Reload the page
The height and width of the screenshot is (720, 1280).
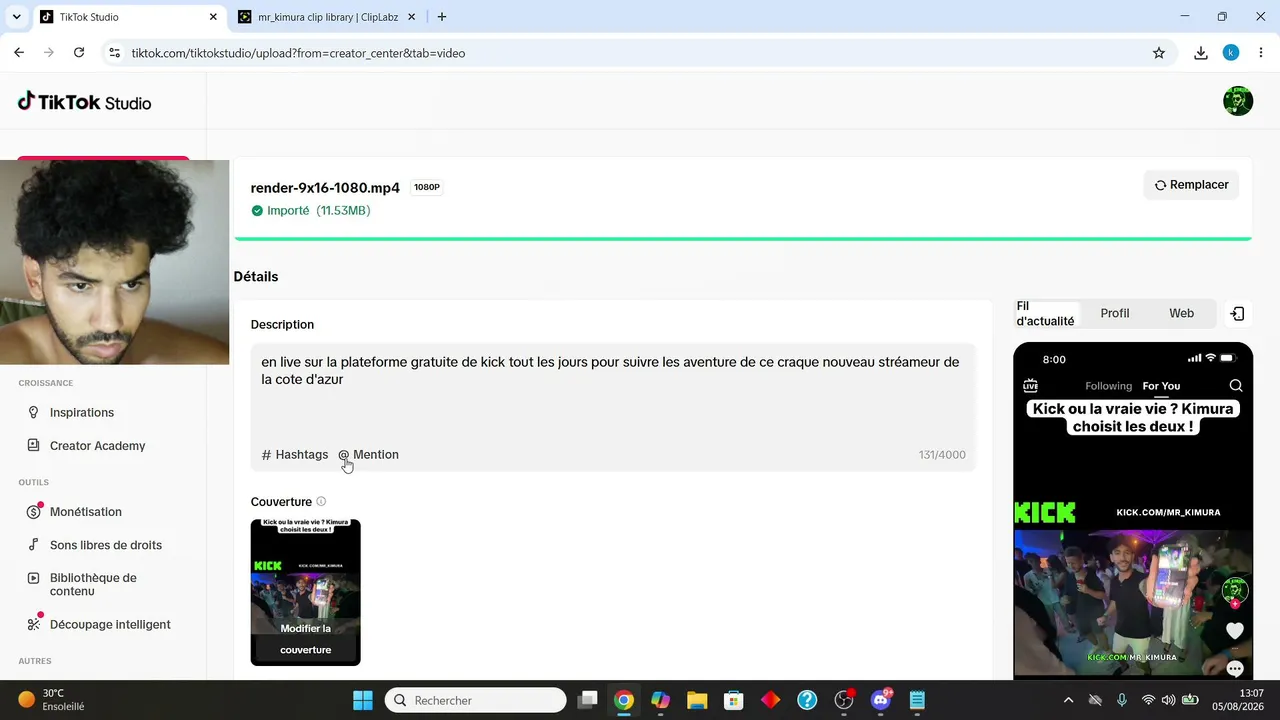click(79, 53)
